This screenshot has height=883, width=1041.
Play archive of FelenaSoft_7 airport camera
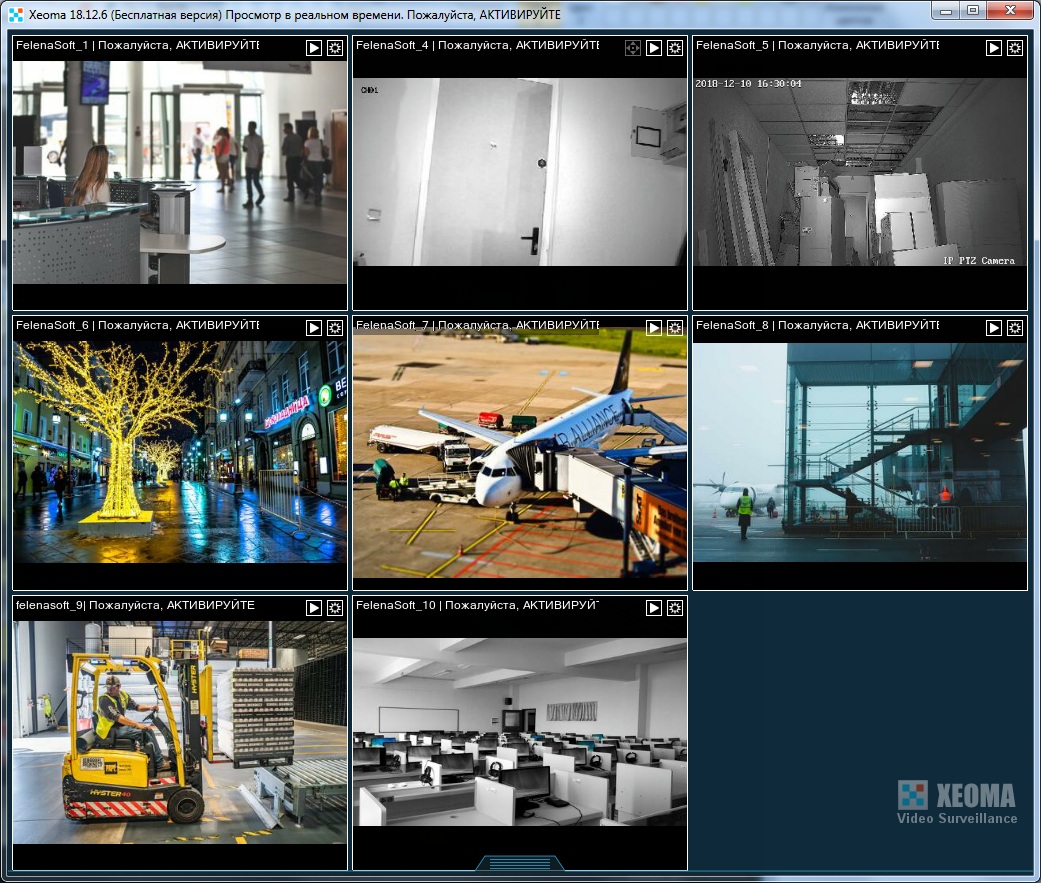(x=654, y=328)
